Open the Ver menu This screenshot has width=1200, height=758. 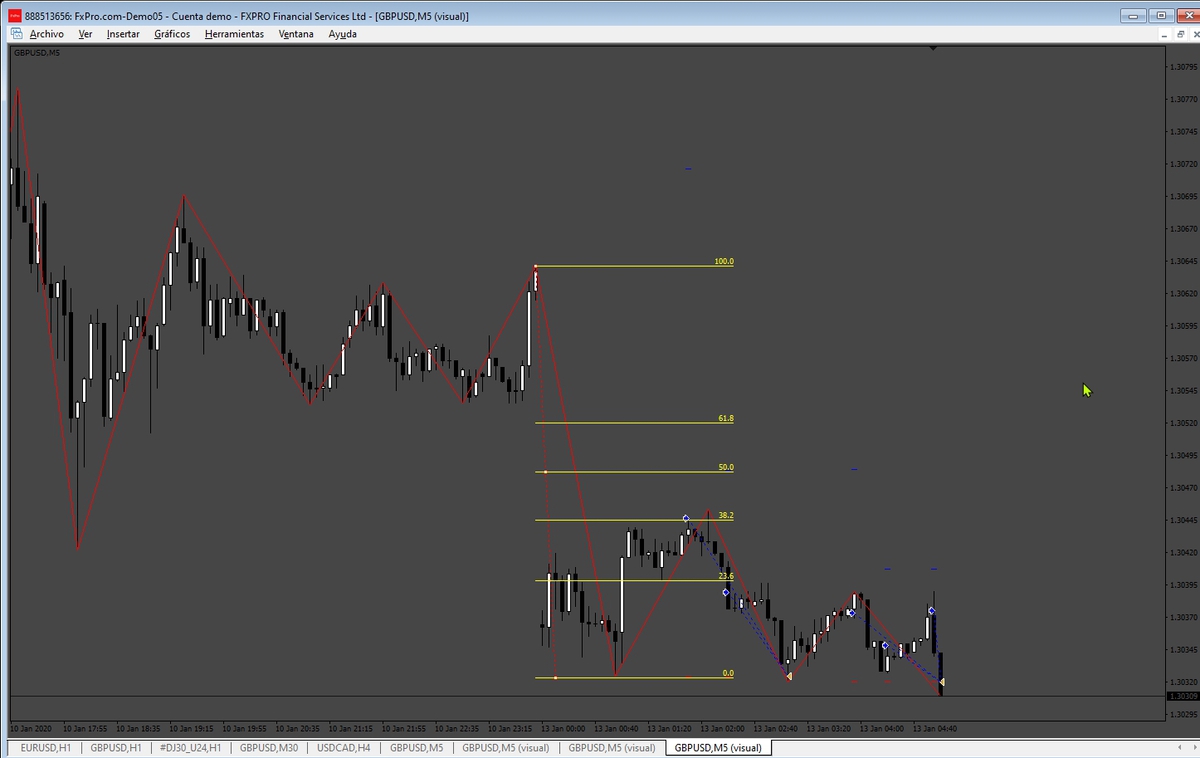point(85,33)
